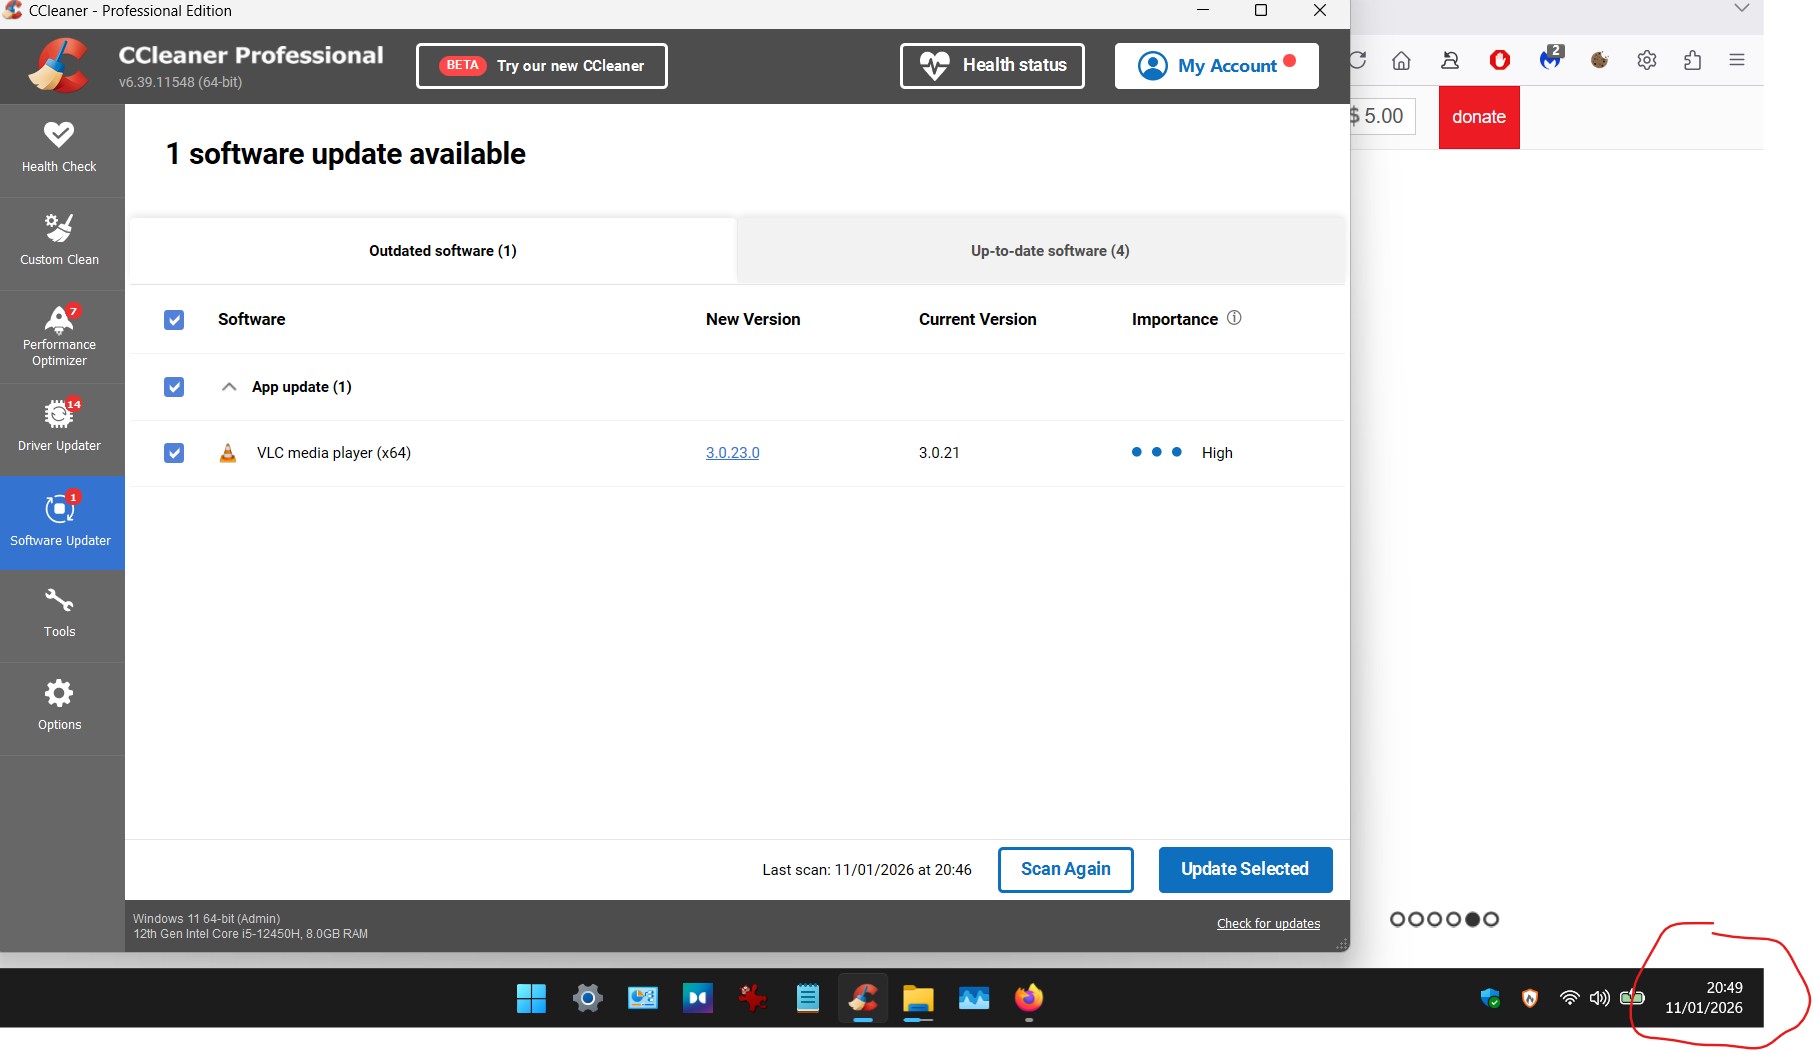Viewport: 1814px width, 1055px height.
Task: Open the Software Updater section
Action: 59,521
